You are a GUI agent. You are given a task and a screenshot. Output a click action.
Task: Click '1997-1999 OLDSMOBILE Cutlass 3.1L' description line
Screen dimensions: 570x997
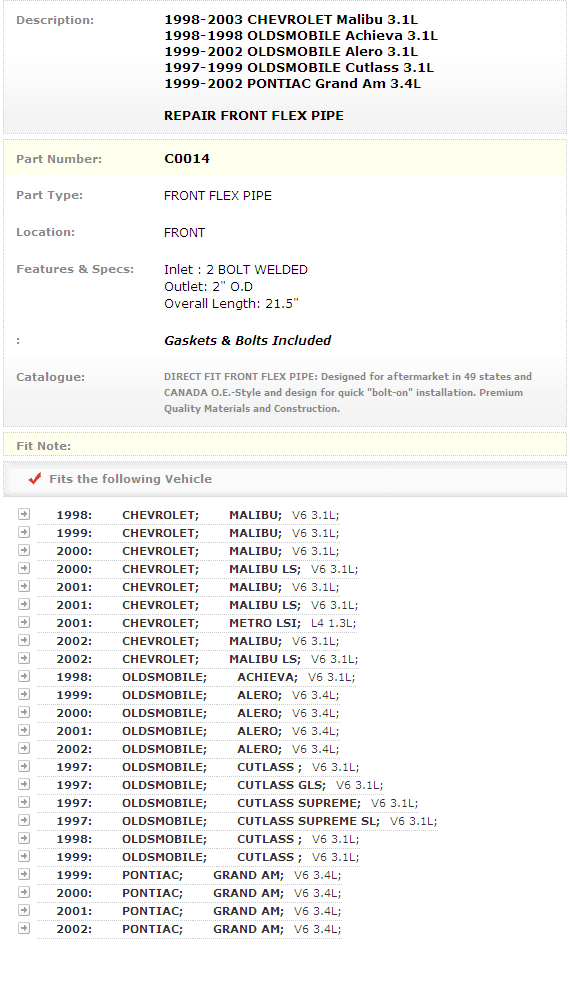click(299, 68)
